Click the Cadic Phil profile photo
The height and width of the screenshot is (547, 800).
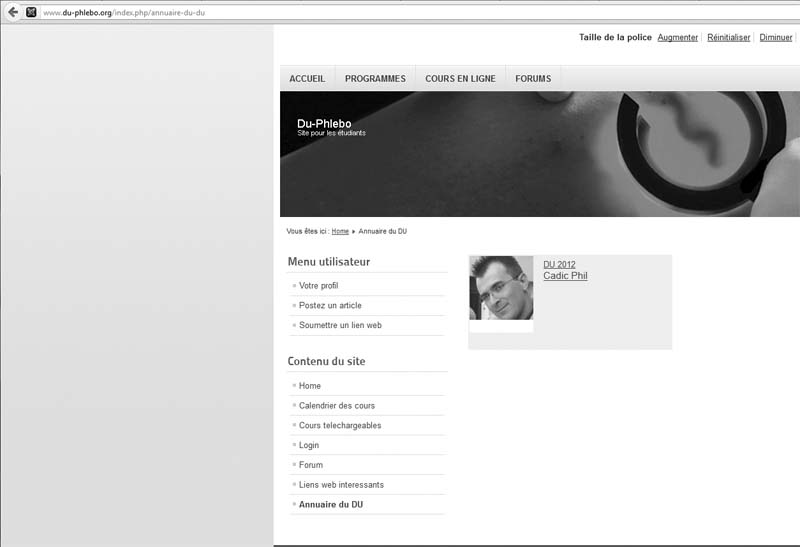(x=501, y=288)
